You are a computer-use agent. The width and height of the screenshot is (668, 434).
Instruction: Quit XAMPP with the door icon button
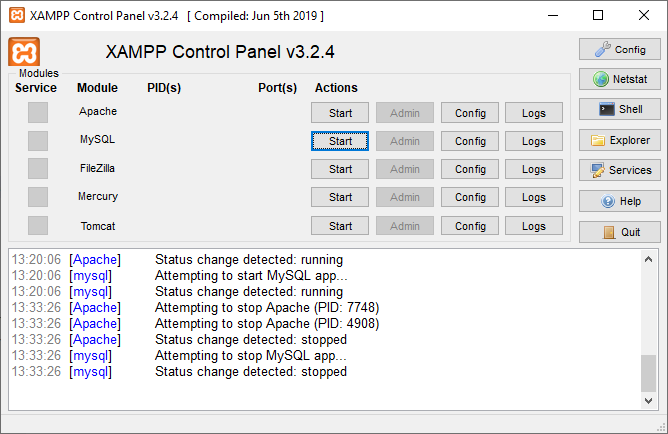(619, 232)
